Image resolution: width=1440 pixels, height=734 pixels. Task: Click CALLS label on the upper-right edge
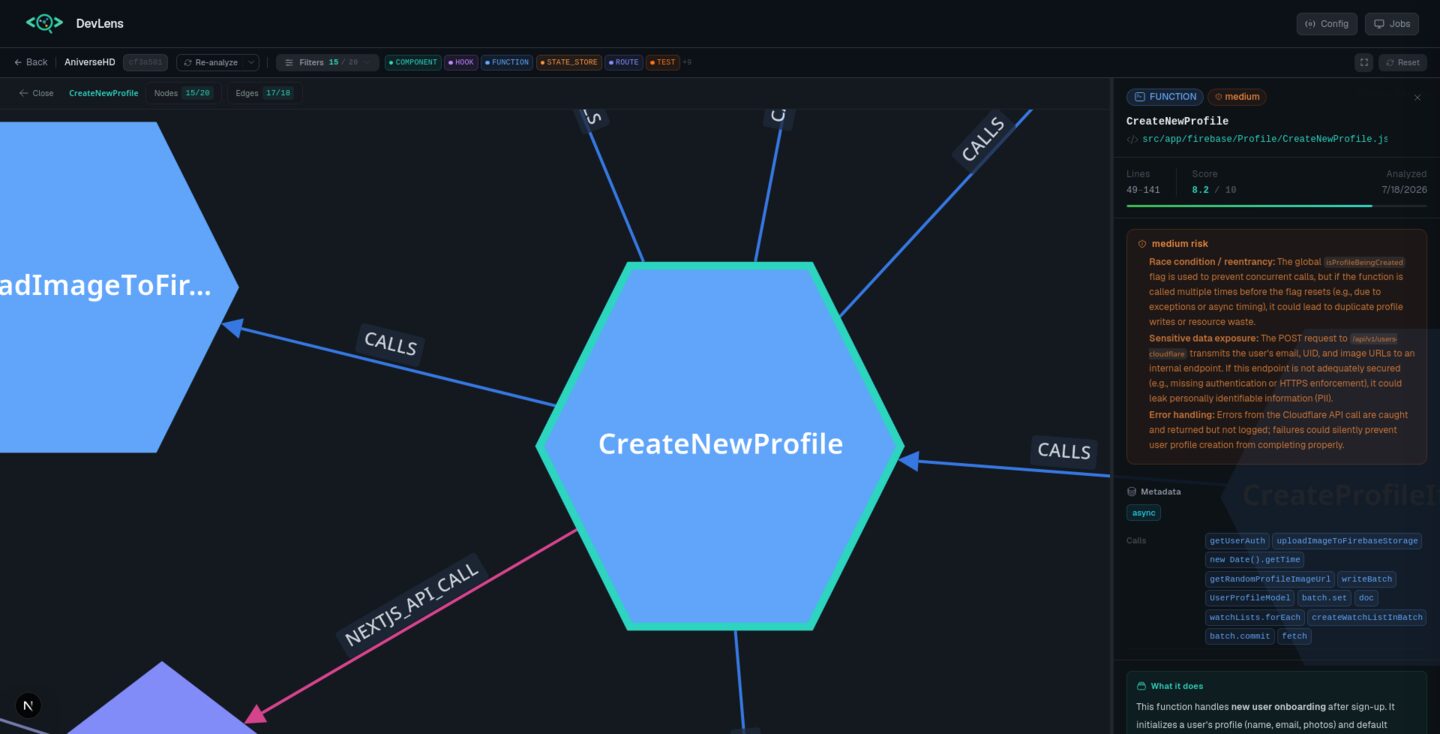pyautogui.click(x=983, y=140)
